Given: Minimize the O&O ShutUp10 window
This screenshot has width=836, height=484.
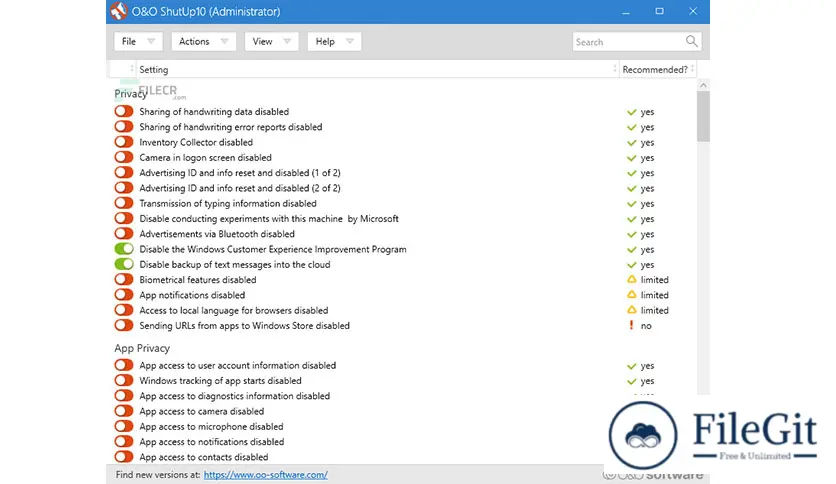Looking at the screenshot, I should click(626, 11).
